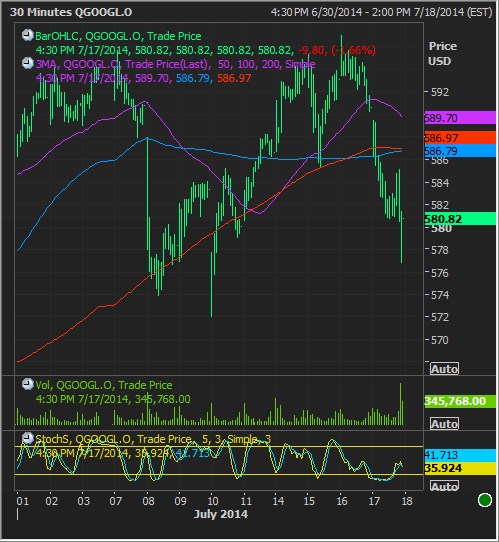Click the 16 date on time axis
Viewport: 499px width, 542px height.
click(x=342, y=501)
